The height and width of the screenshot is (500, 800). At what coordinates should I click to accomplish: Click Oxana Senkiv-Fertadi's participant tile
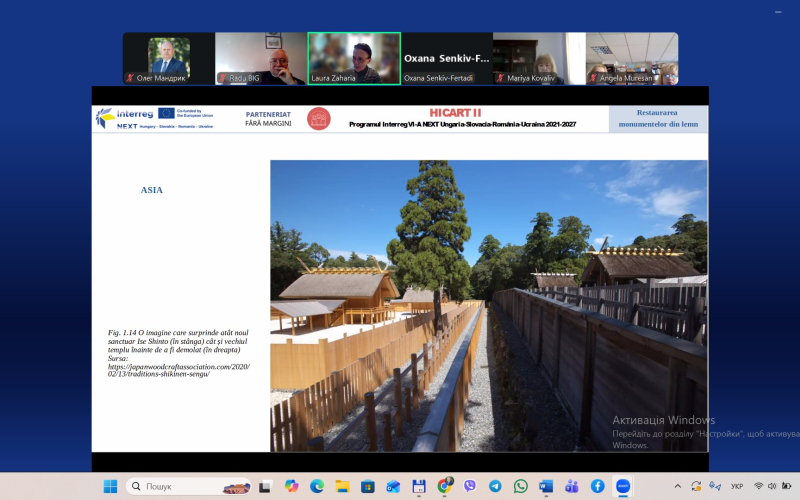(x=446, y=58)
